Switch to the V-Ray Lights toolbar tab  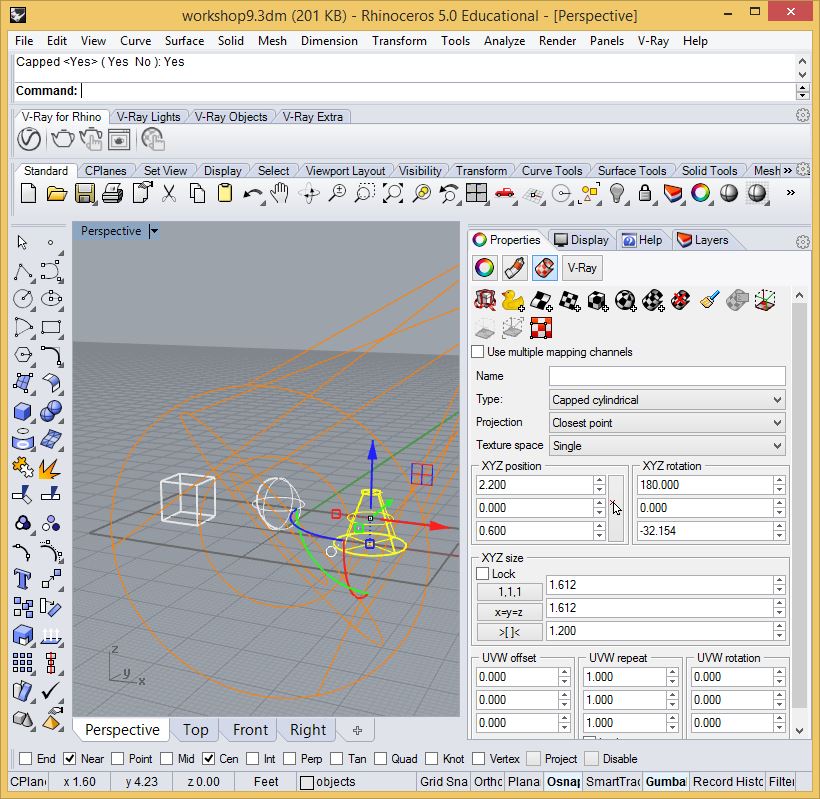(x=149, y=117)
